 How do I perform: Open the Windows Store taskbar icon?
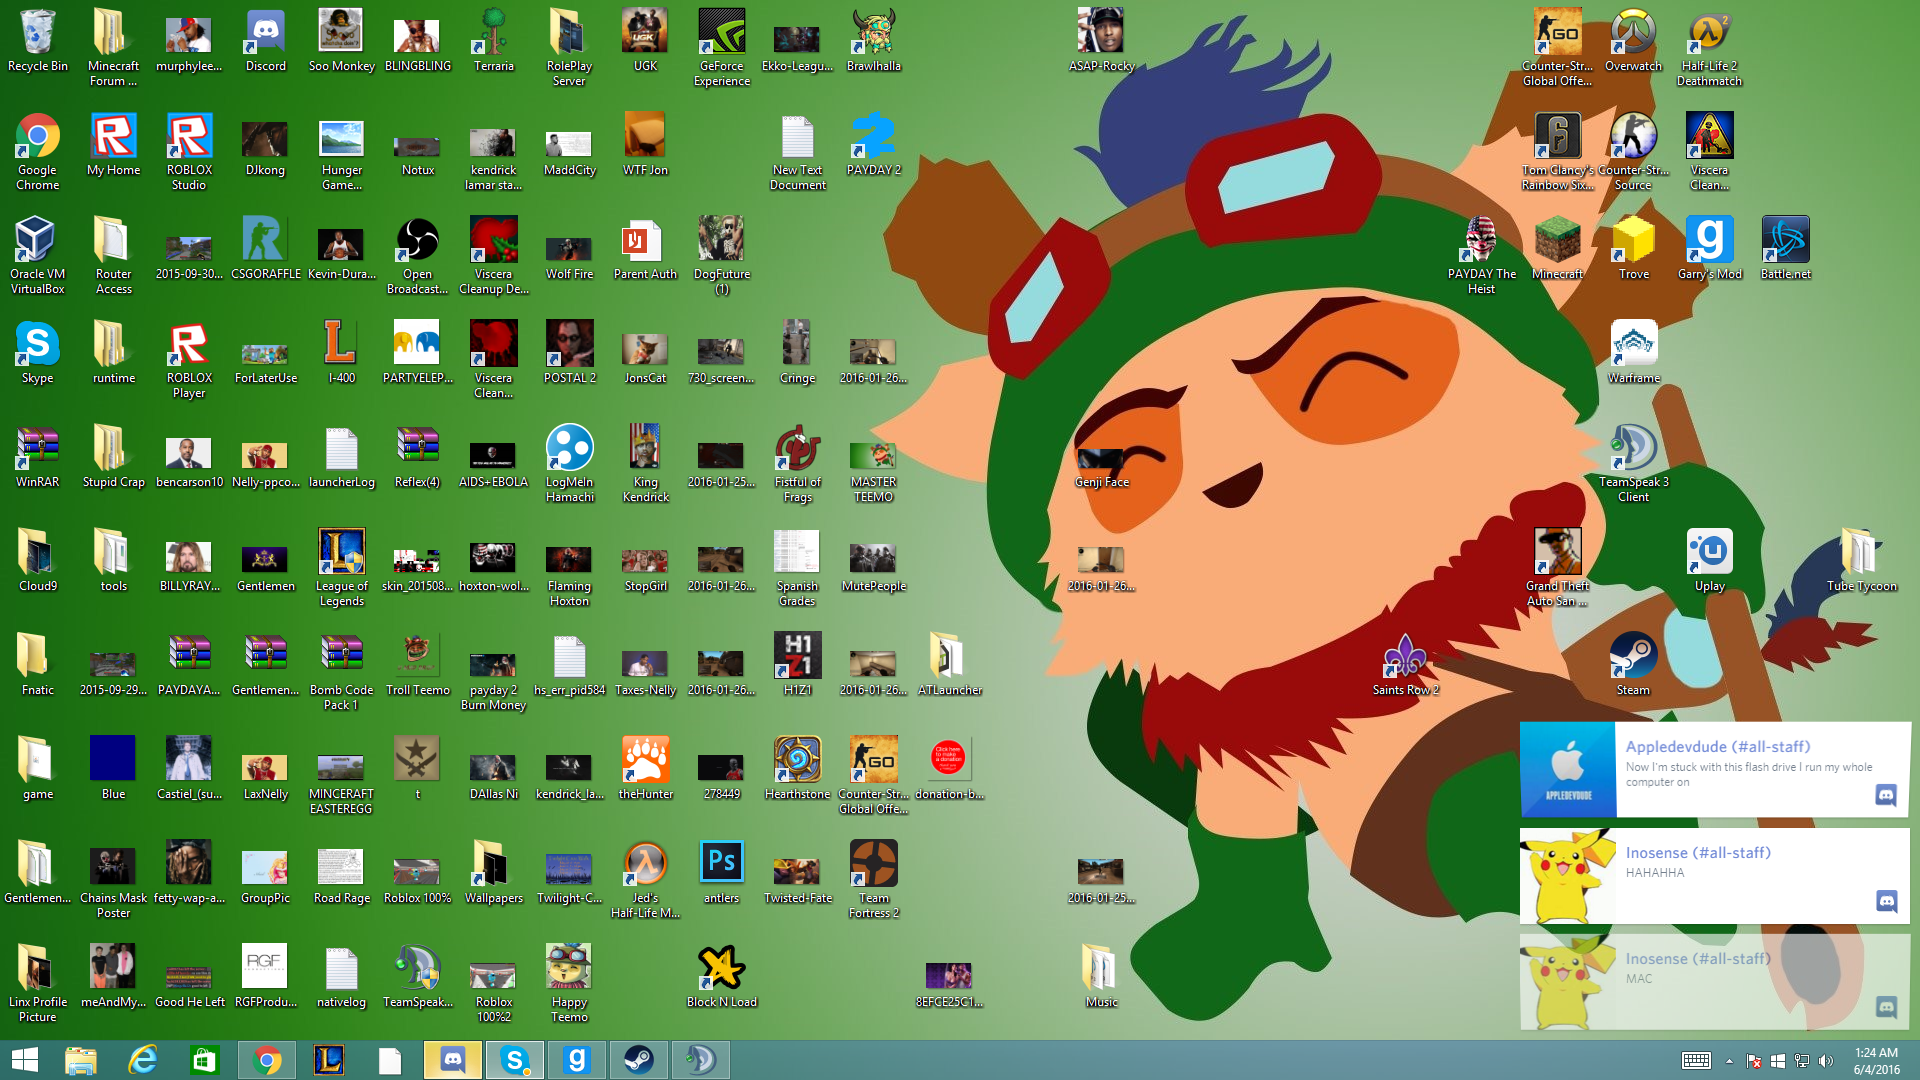[205, 1060]
